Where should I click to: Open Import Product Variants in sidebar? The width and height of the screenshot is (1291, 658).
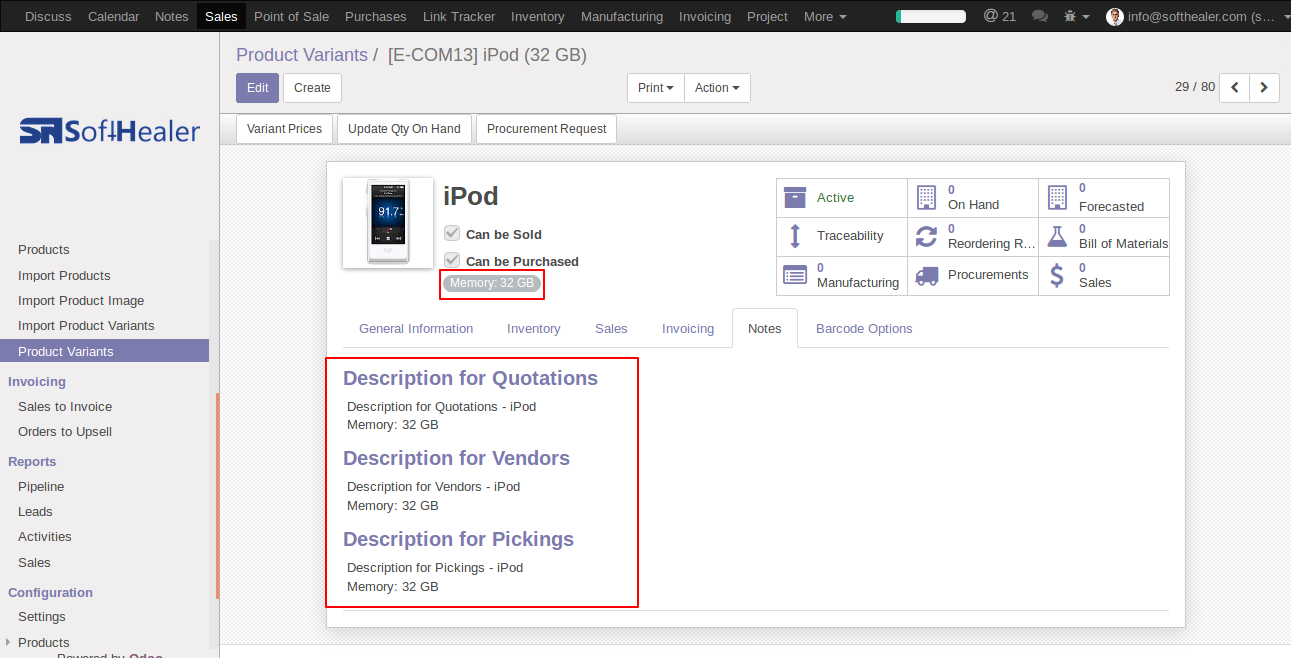click(x=86, y=325)
